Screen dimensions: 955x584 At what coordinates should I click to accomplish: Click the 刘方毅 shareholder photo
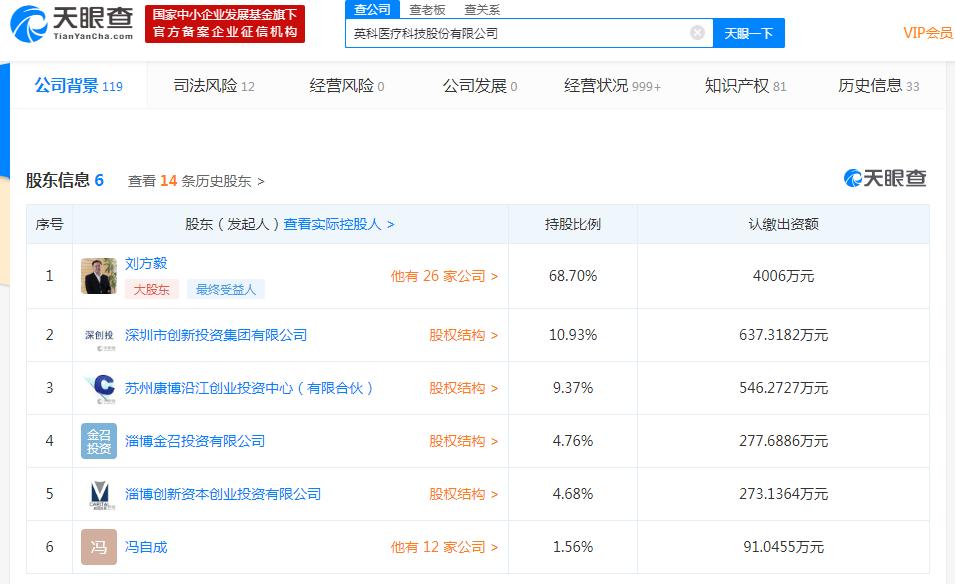click(x=99, y=276)
